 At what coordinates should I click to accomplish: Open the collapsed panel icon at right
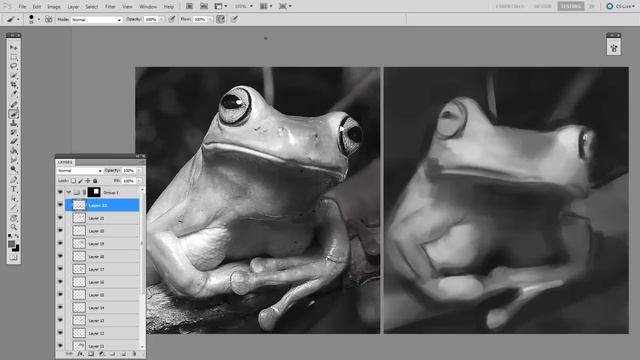pos(614,48)
